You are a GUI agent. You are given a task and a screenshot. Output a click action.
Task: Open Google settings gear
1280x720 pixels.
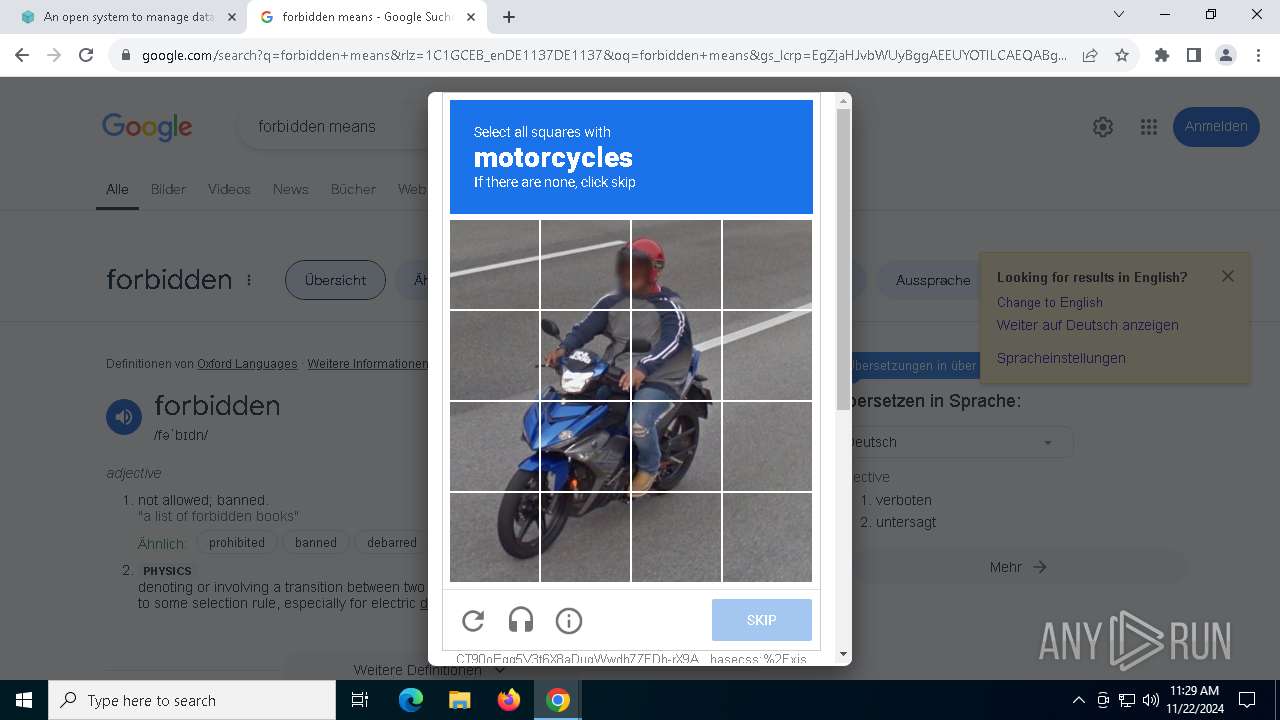pos(1103,127)
